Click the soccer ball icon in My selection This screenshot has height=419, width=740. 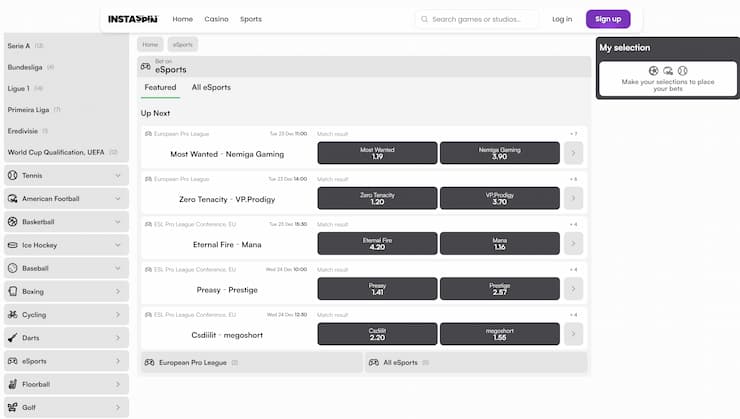tap(654, 71)
